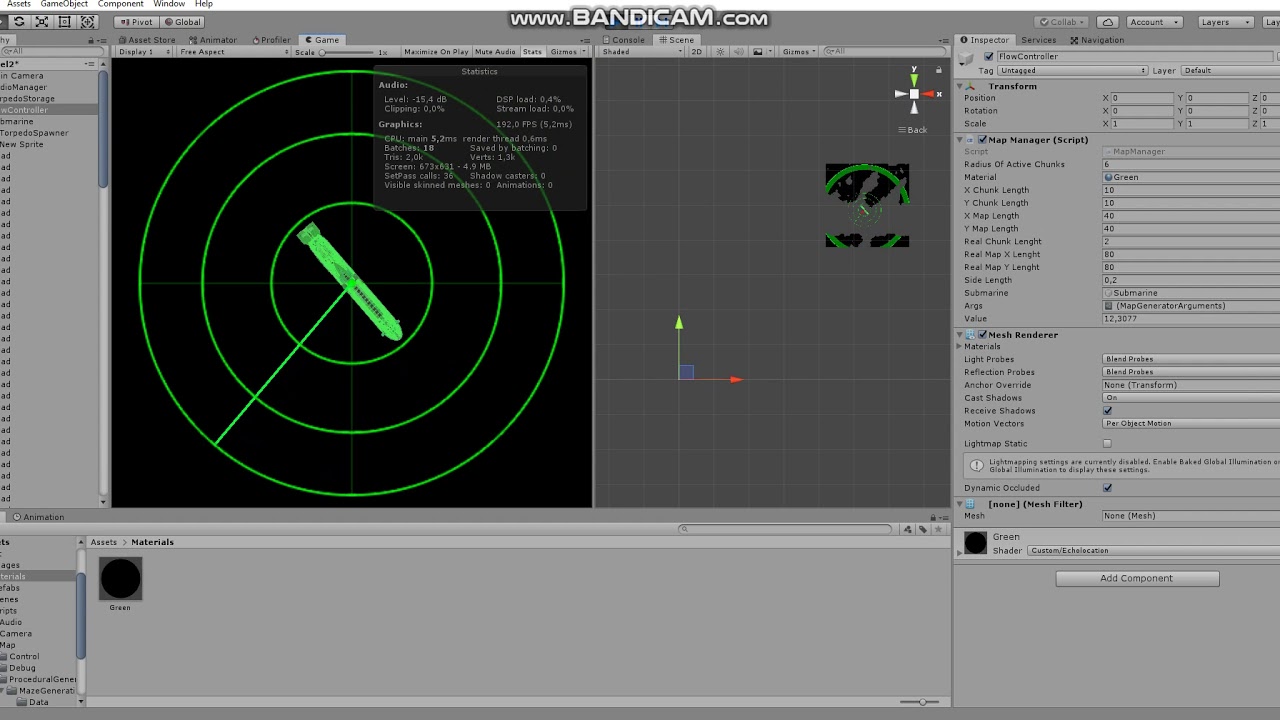
Task: Select the combined Transform tool icon
Action: click(x=87, y=21)
